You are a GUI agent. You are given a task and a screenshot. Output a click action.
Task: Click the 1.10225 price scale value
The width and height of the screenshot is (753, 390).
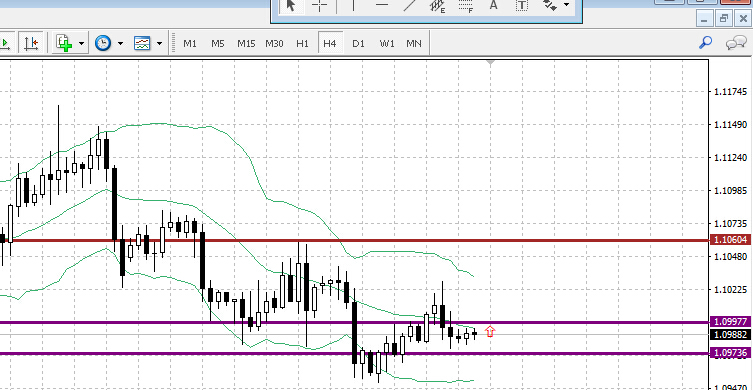(x=731, y=290)
